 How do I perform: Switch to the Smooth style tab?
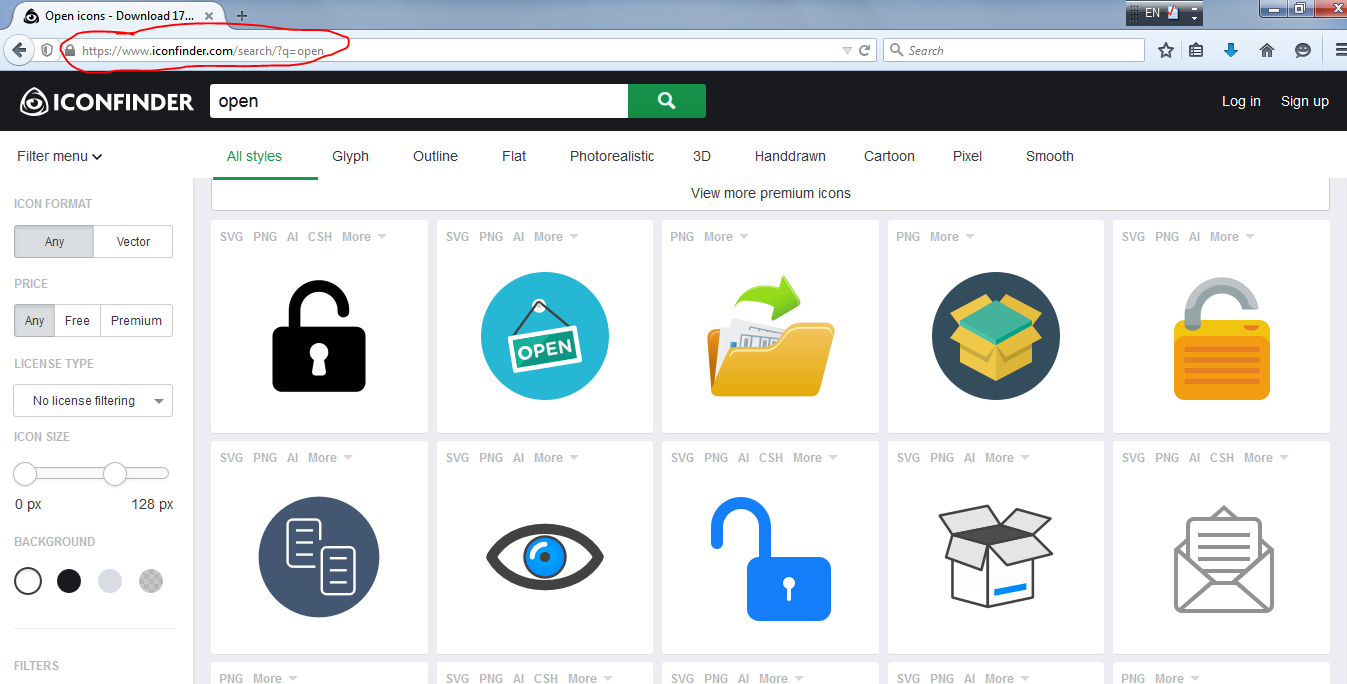[x=1050, y=156]
